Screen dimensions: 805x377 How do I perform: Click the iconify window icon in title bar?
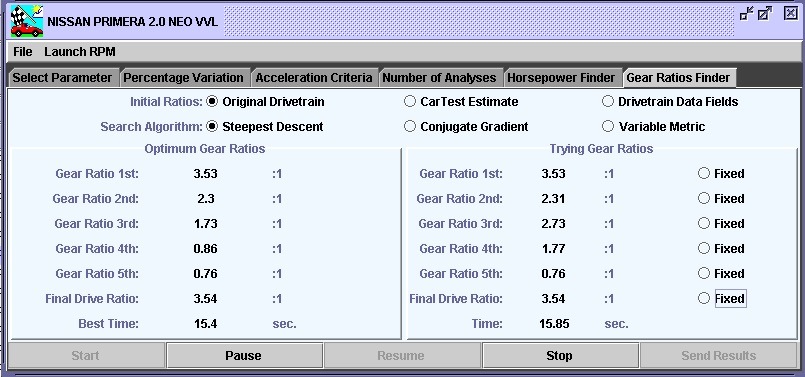click(746, 14)
